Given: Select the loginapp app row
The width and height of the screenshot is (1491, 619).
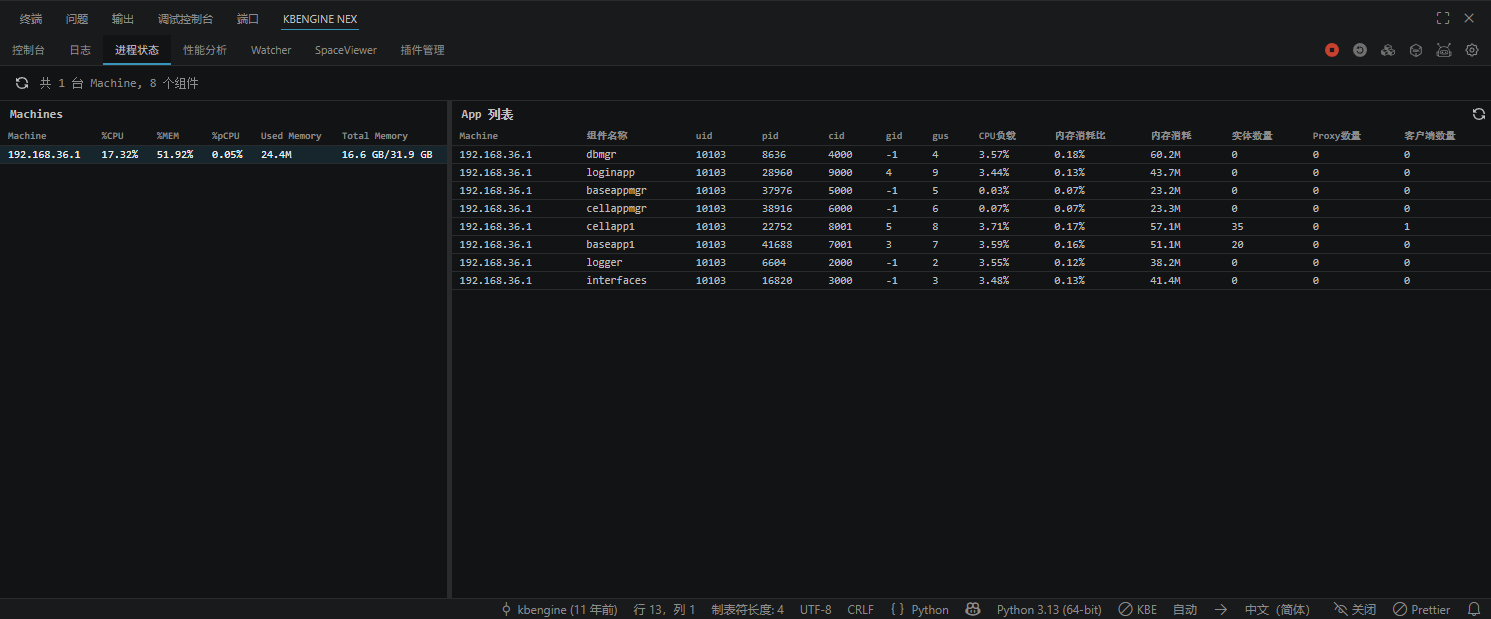Looking at the screenshot, I should coord(971,172).
